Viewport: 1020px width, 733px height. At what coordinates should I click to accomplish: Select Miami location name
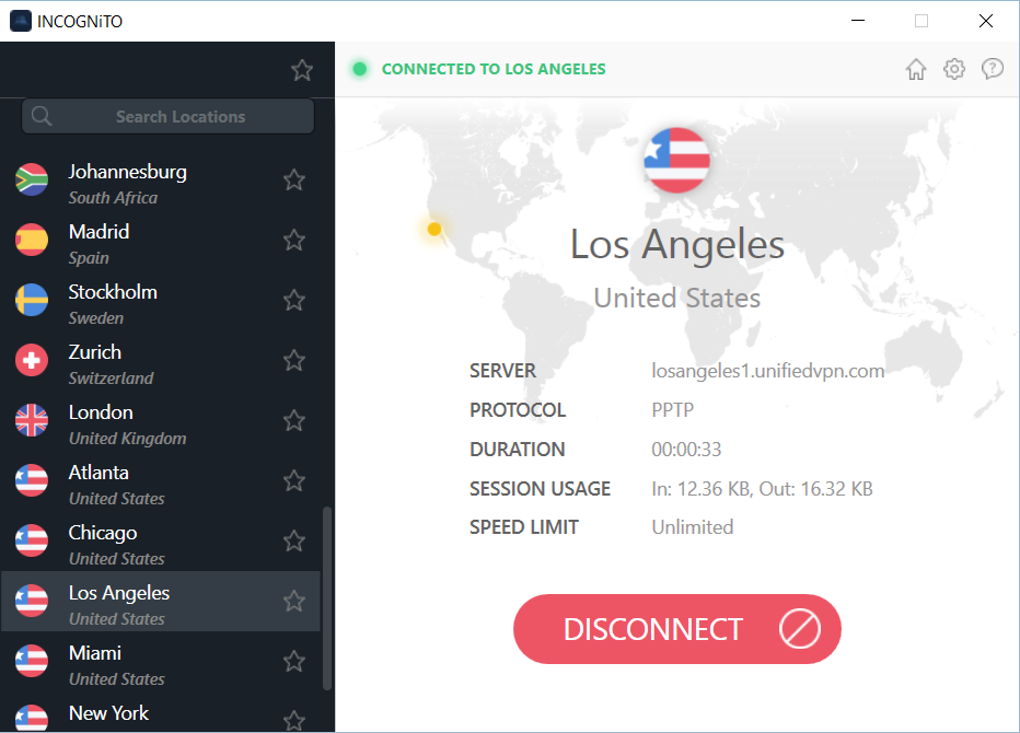click(95, 653)
